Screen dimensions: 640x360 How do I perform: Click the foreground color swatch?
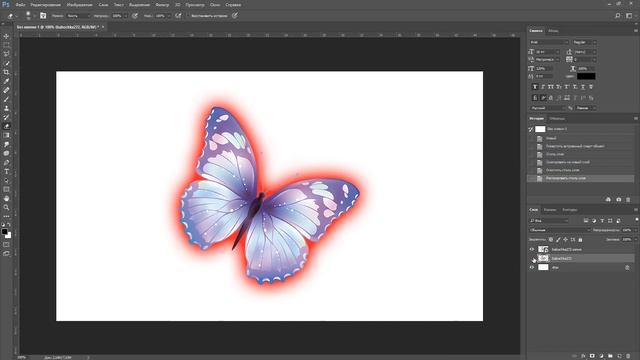coord(4,232)
